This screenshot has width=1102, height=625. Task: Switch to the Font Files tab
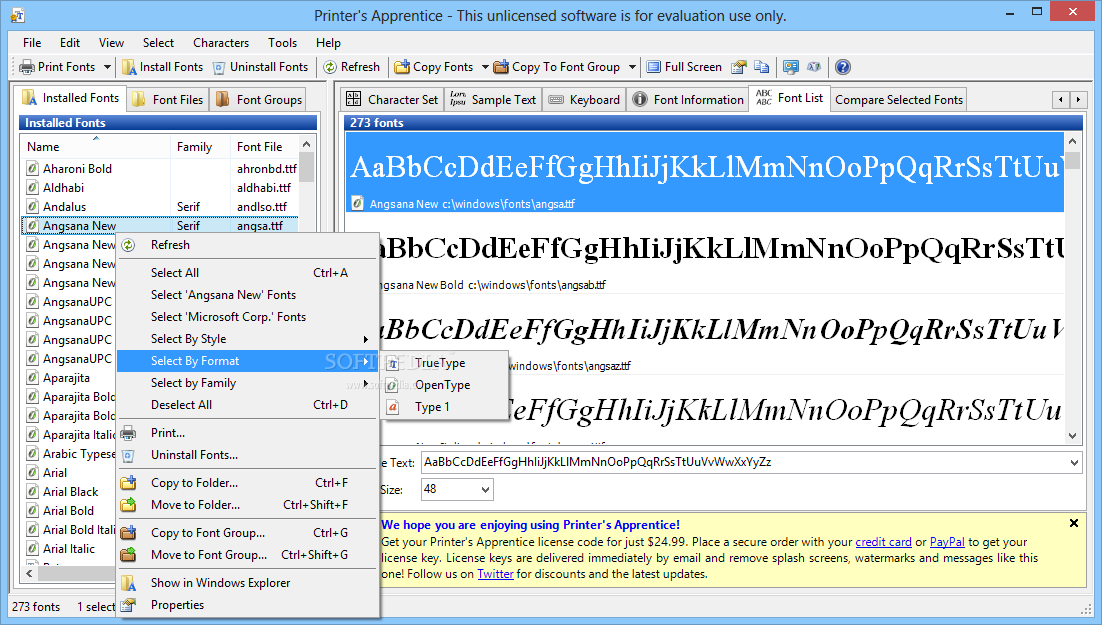coord(169,100)
